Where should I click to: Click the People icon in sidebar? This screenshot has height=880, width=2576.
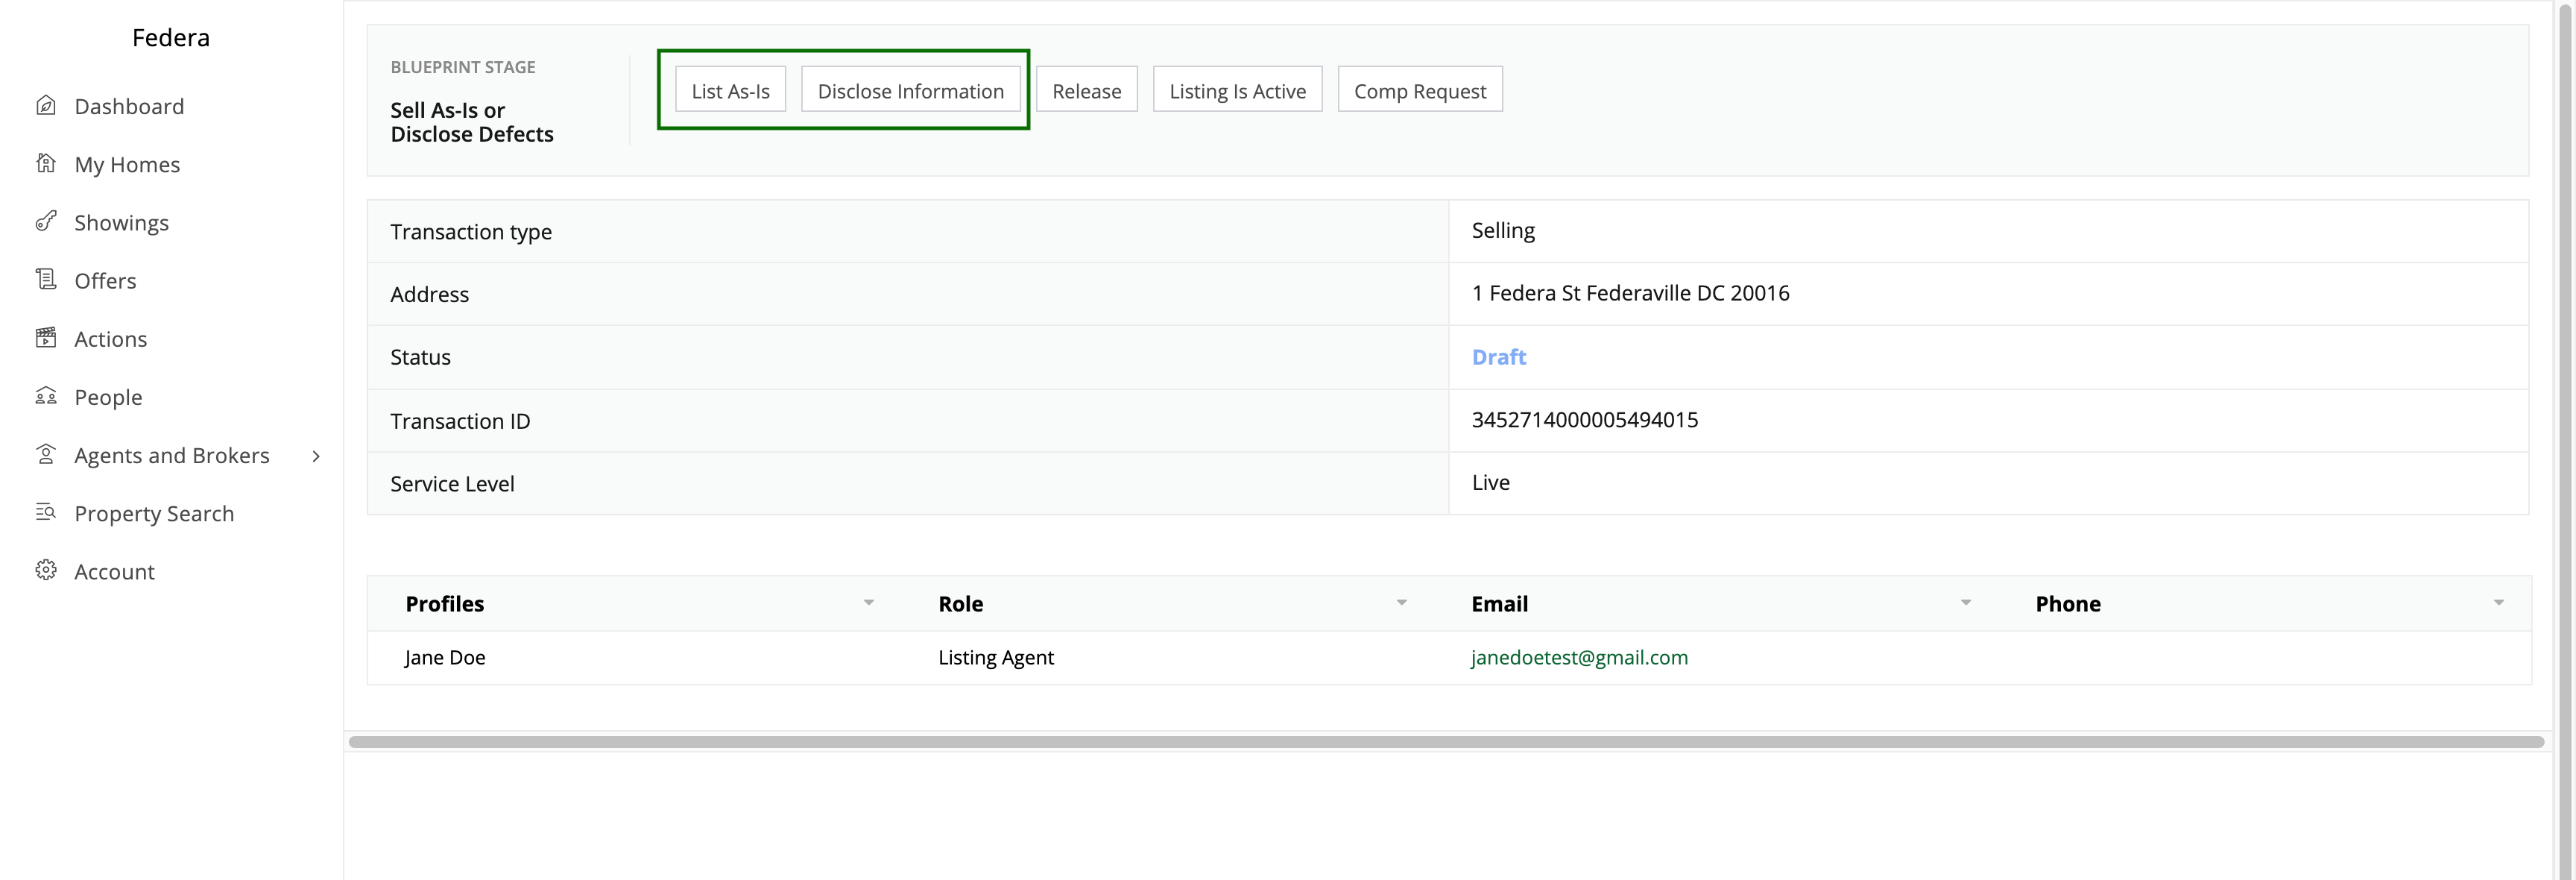[46, 396]
